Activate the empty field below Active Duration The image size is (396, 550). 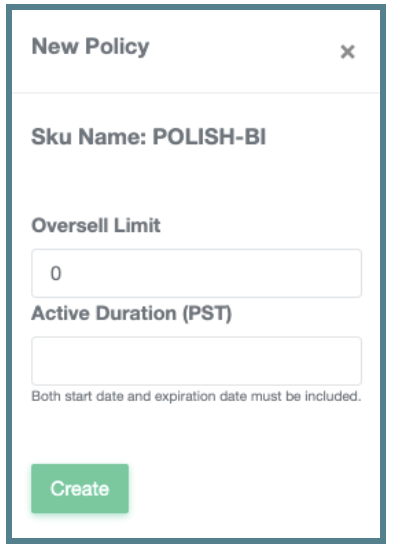point(196,361)
